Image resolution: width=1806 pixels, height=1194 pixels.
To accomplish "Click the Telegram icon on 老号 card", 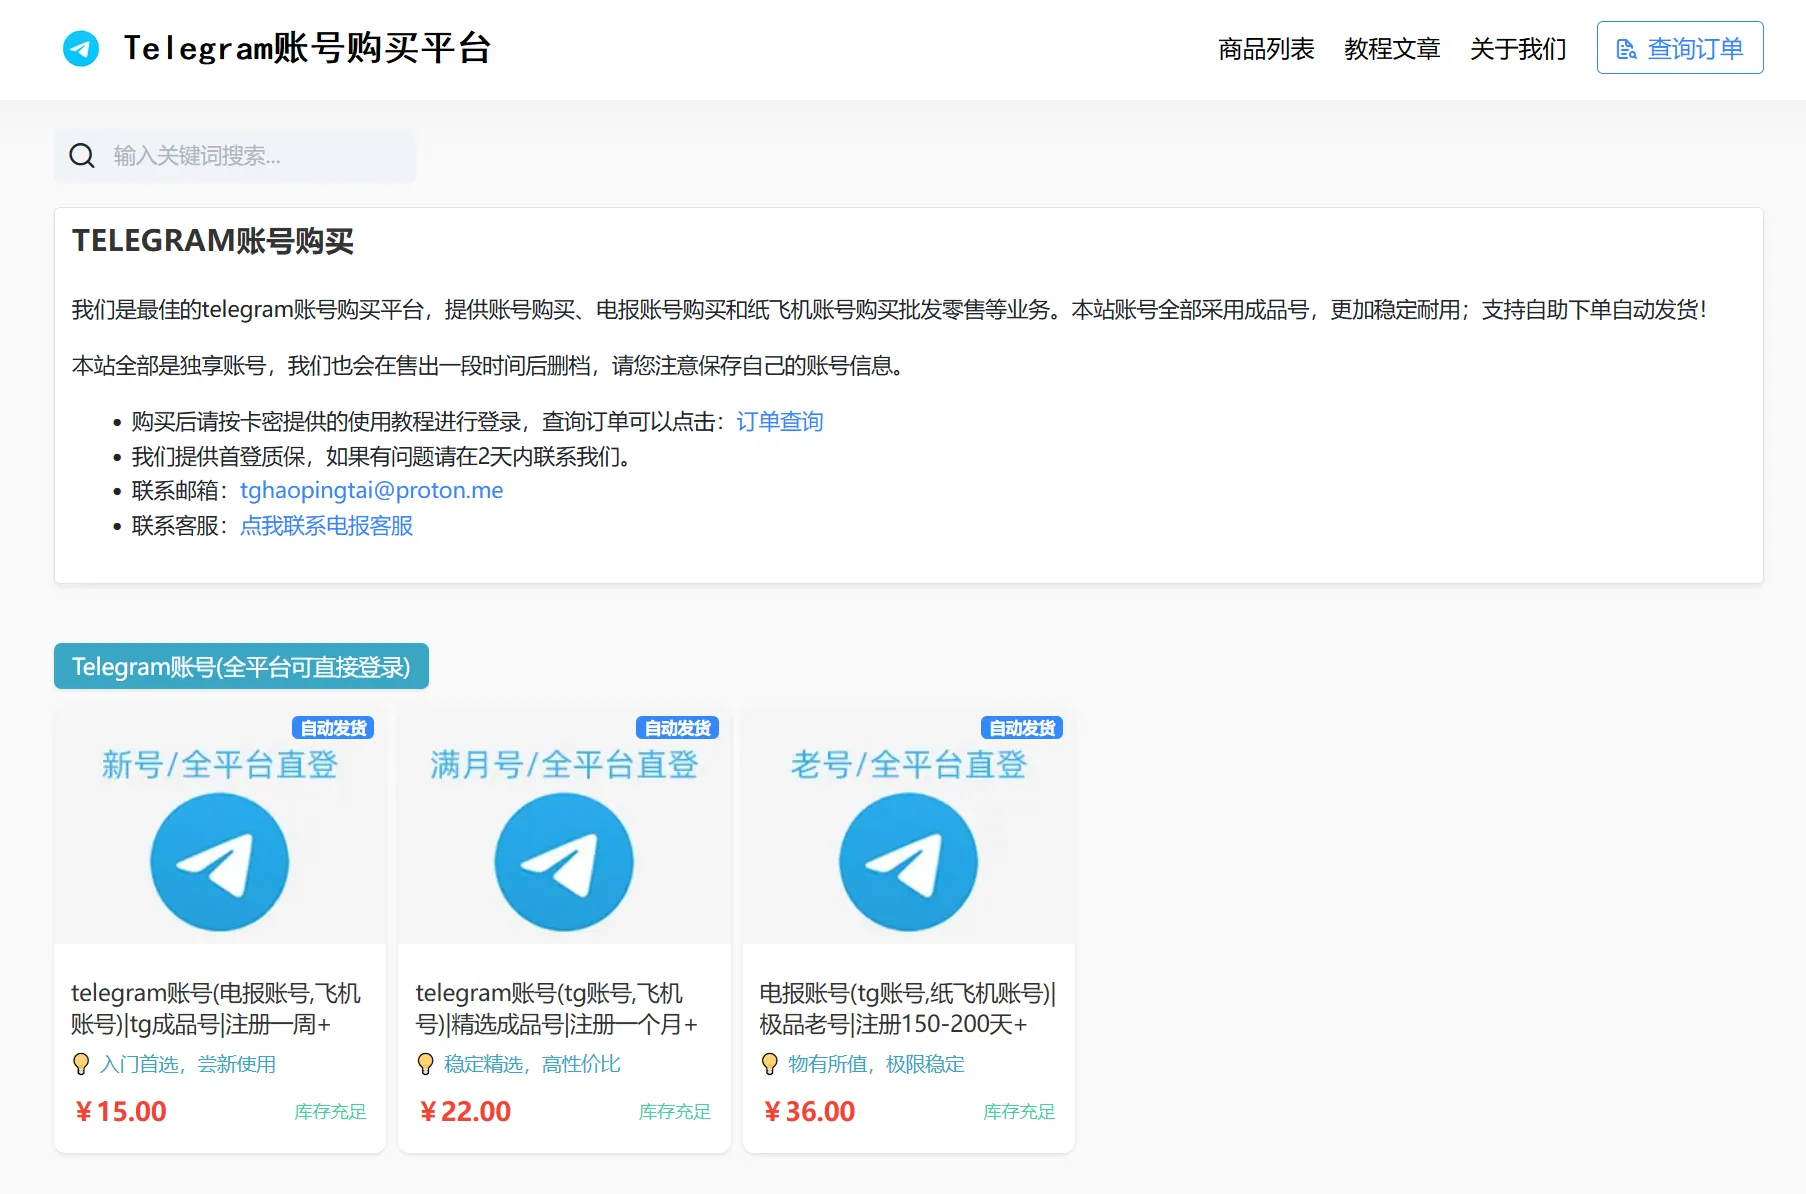I will click(x=908, y=861).
